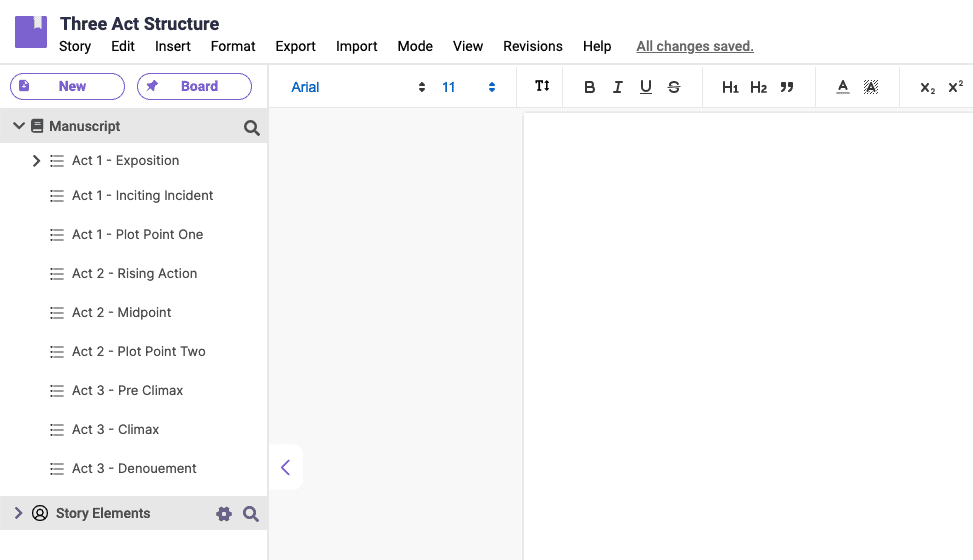Apply strikethrough formatting
973x560 pixels.
coord(674,88)
